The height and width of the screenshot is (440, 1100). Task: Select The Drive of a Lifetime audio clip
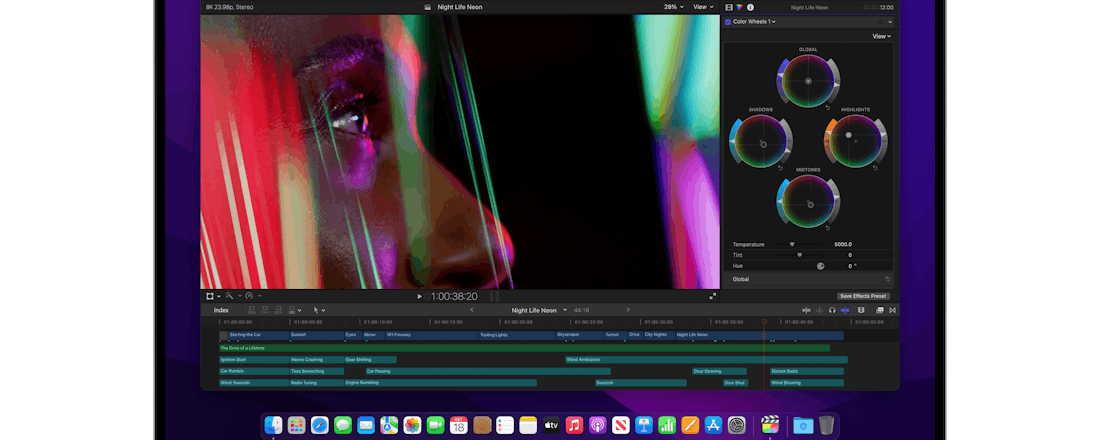click(x=524, y=348)
